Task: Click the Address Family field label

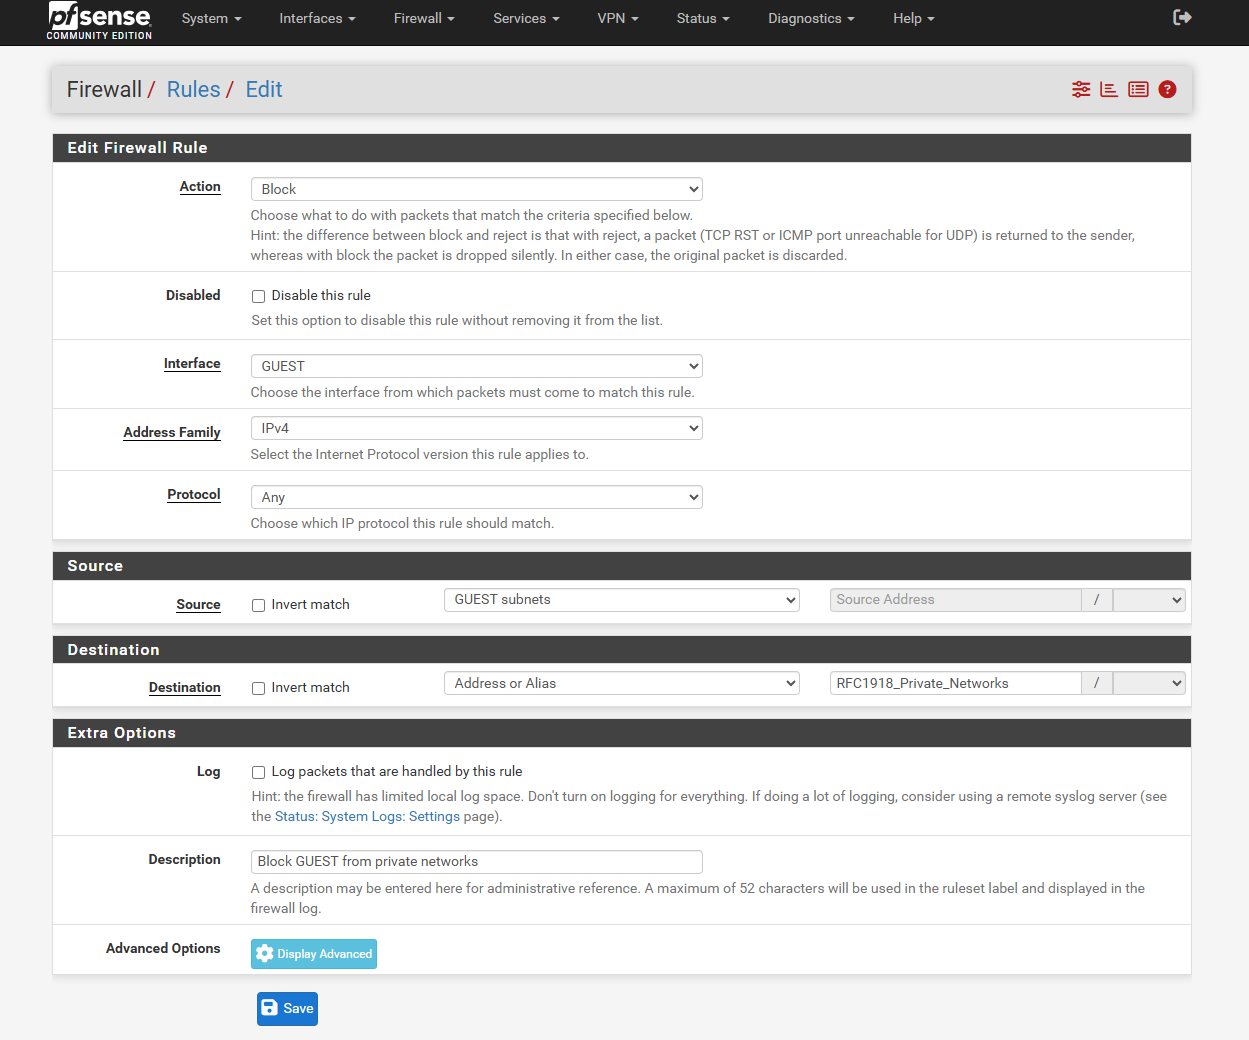Action: 172,432
